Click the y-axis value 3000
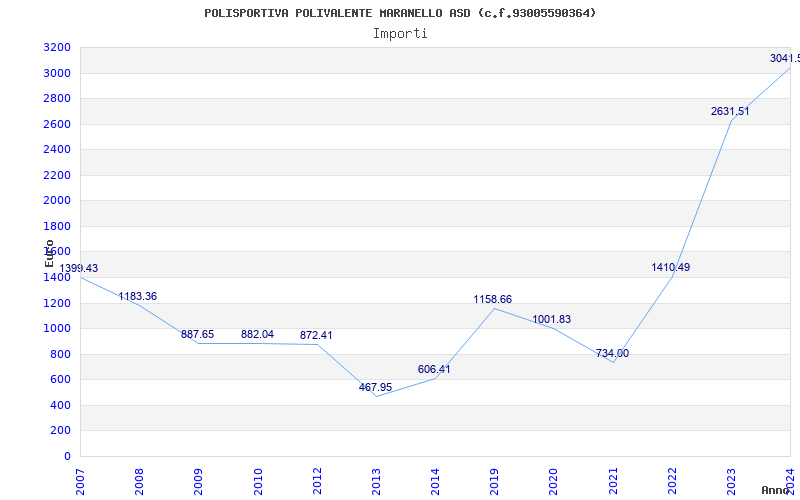 tap(57, 73)
